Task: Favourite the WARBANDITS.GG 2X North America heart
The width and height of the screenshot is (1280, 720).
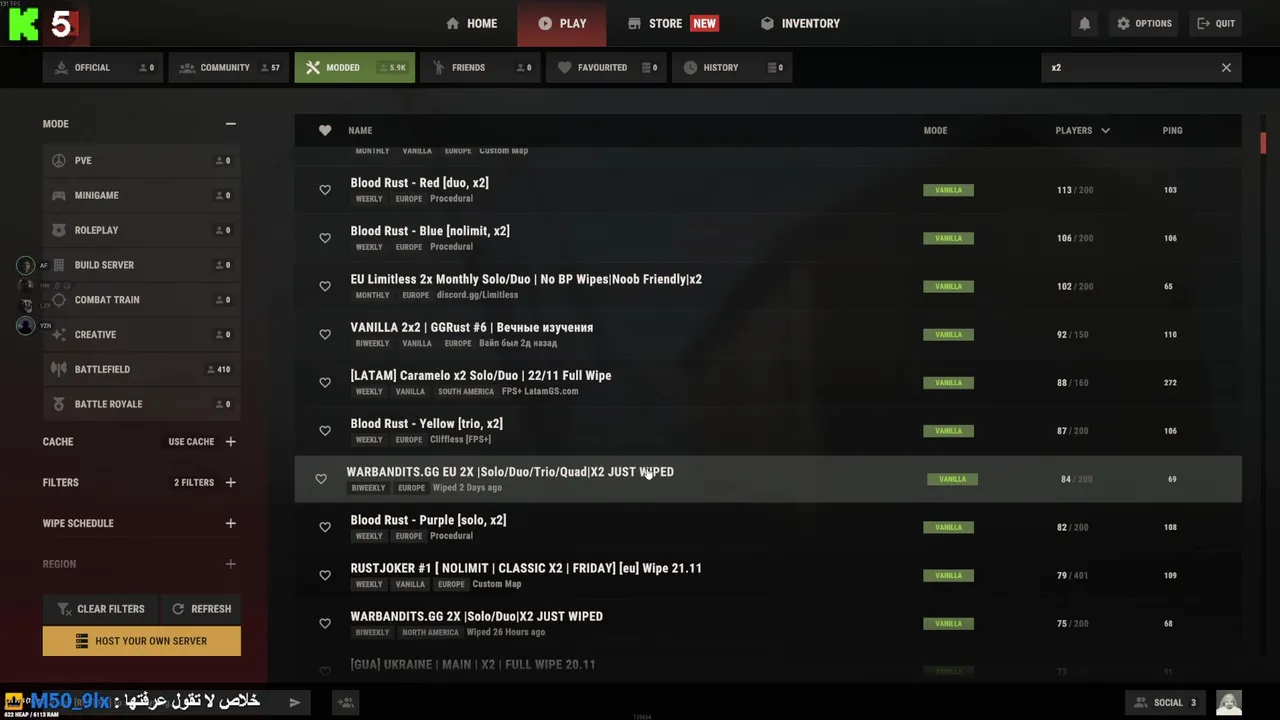Action: coord(325,623)
